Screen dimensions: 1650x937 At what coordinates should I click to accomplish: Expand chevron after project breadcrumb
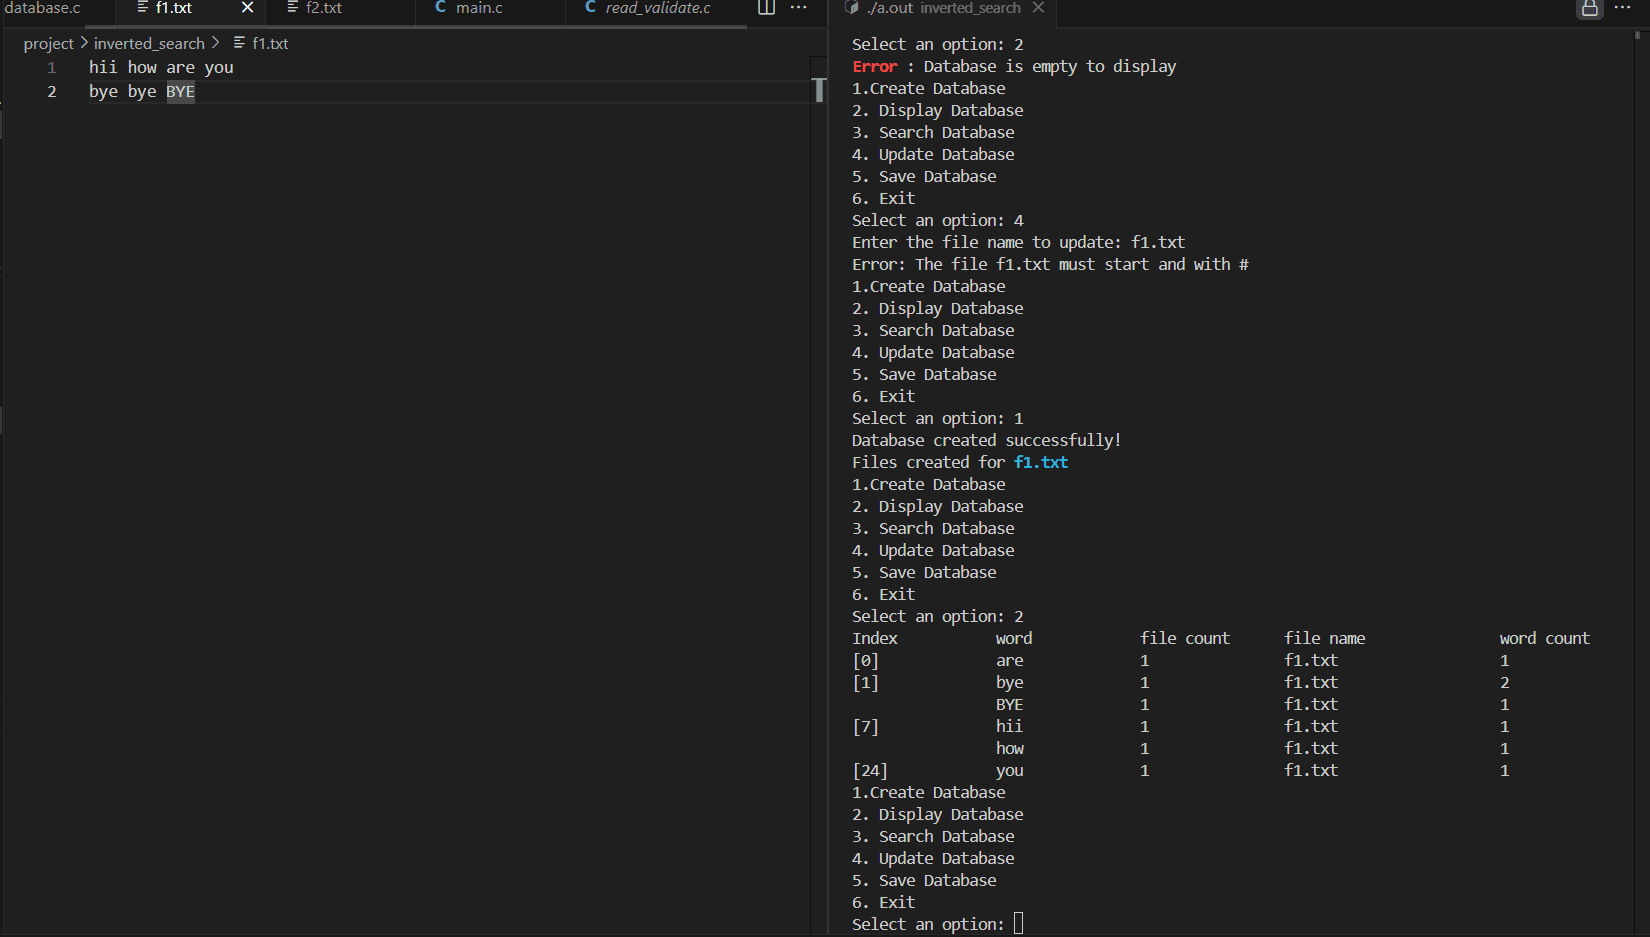point(84,43)
